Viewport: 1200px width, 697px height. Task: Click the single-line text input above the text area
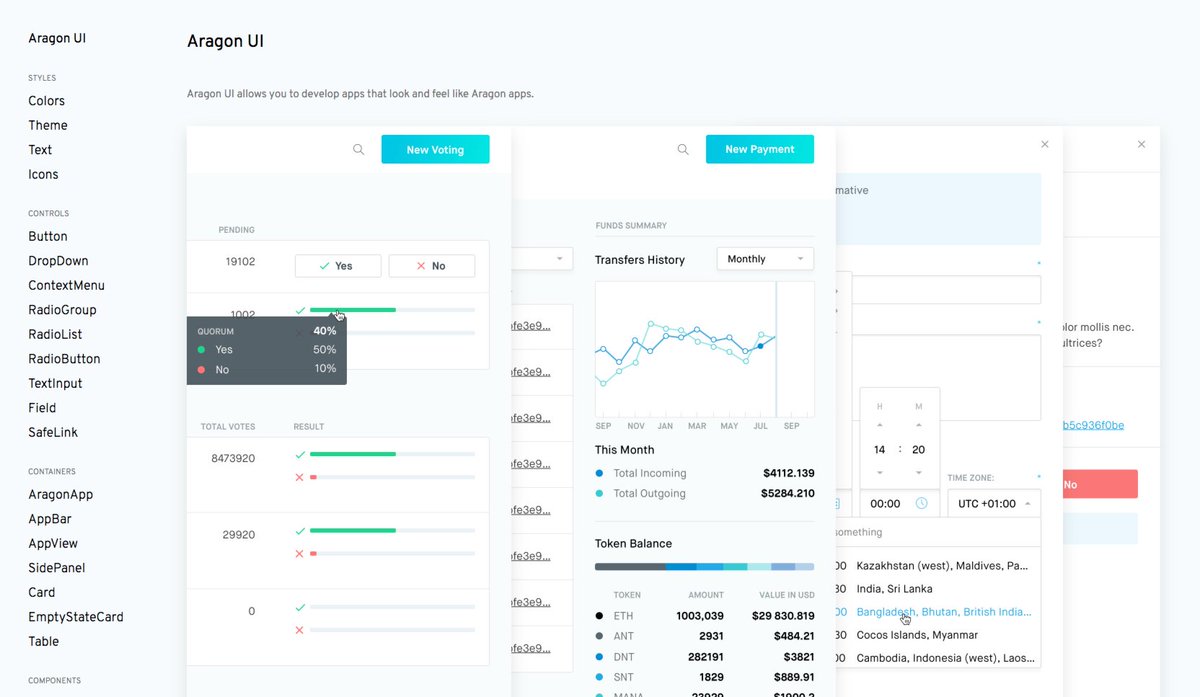(x=945, y=290)
